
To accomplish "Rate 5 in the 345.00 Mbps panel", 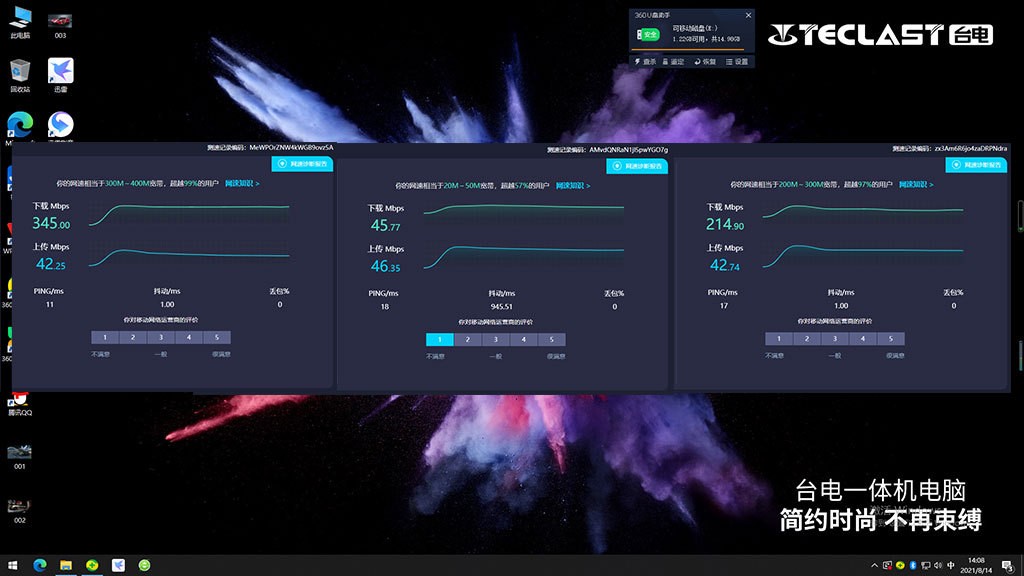I will (217, 337).
